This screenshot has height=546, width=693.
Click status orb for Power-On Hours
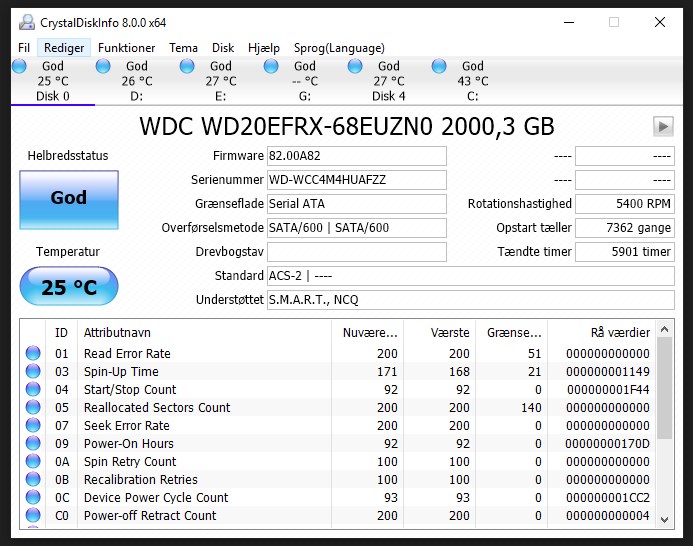coord(33,443)
